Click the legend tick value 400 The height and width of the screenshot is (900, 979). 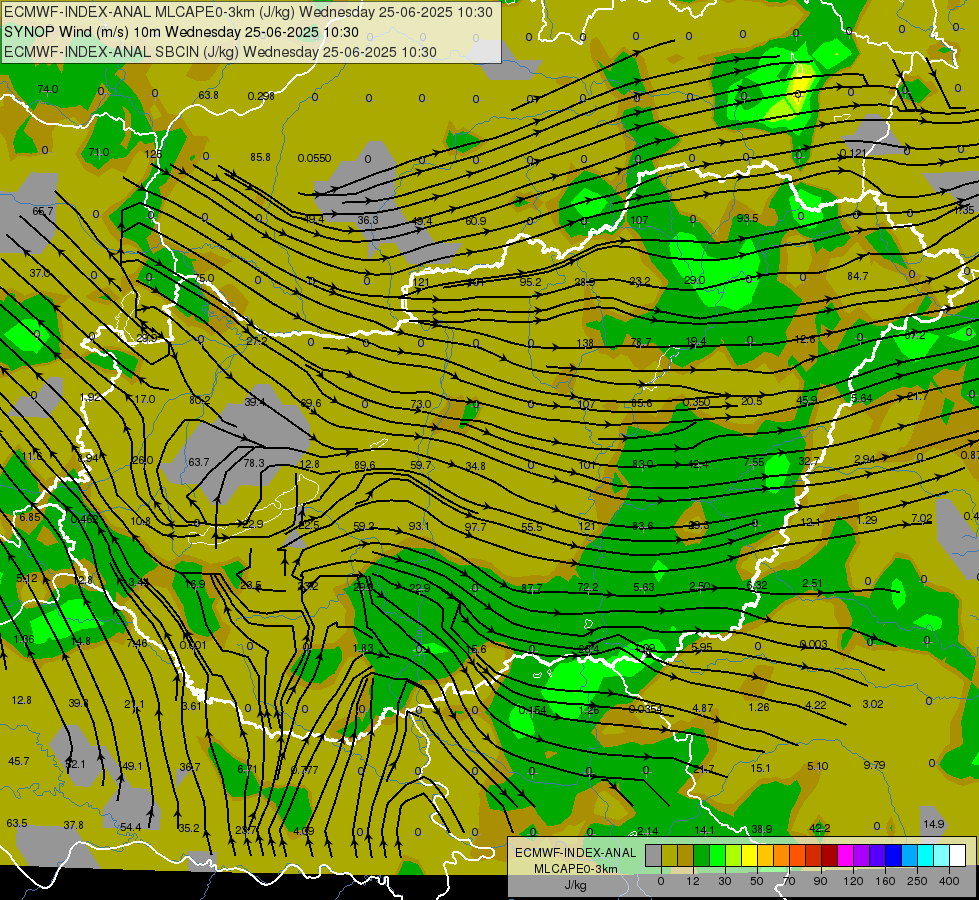click(949, 881)
